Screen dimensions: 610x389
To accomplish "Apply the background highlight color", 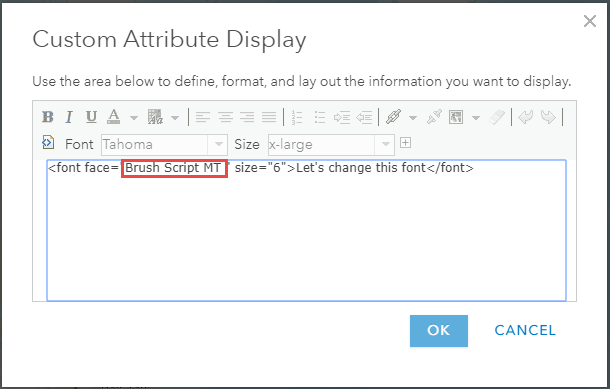I will (155, 117).
